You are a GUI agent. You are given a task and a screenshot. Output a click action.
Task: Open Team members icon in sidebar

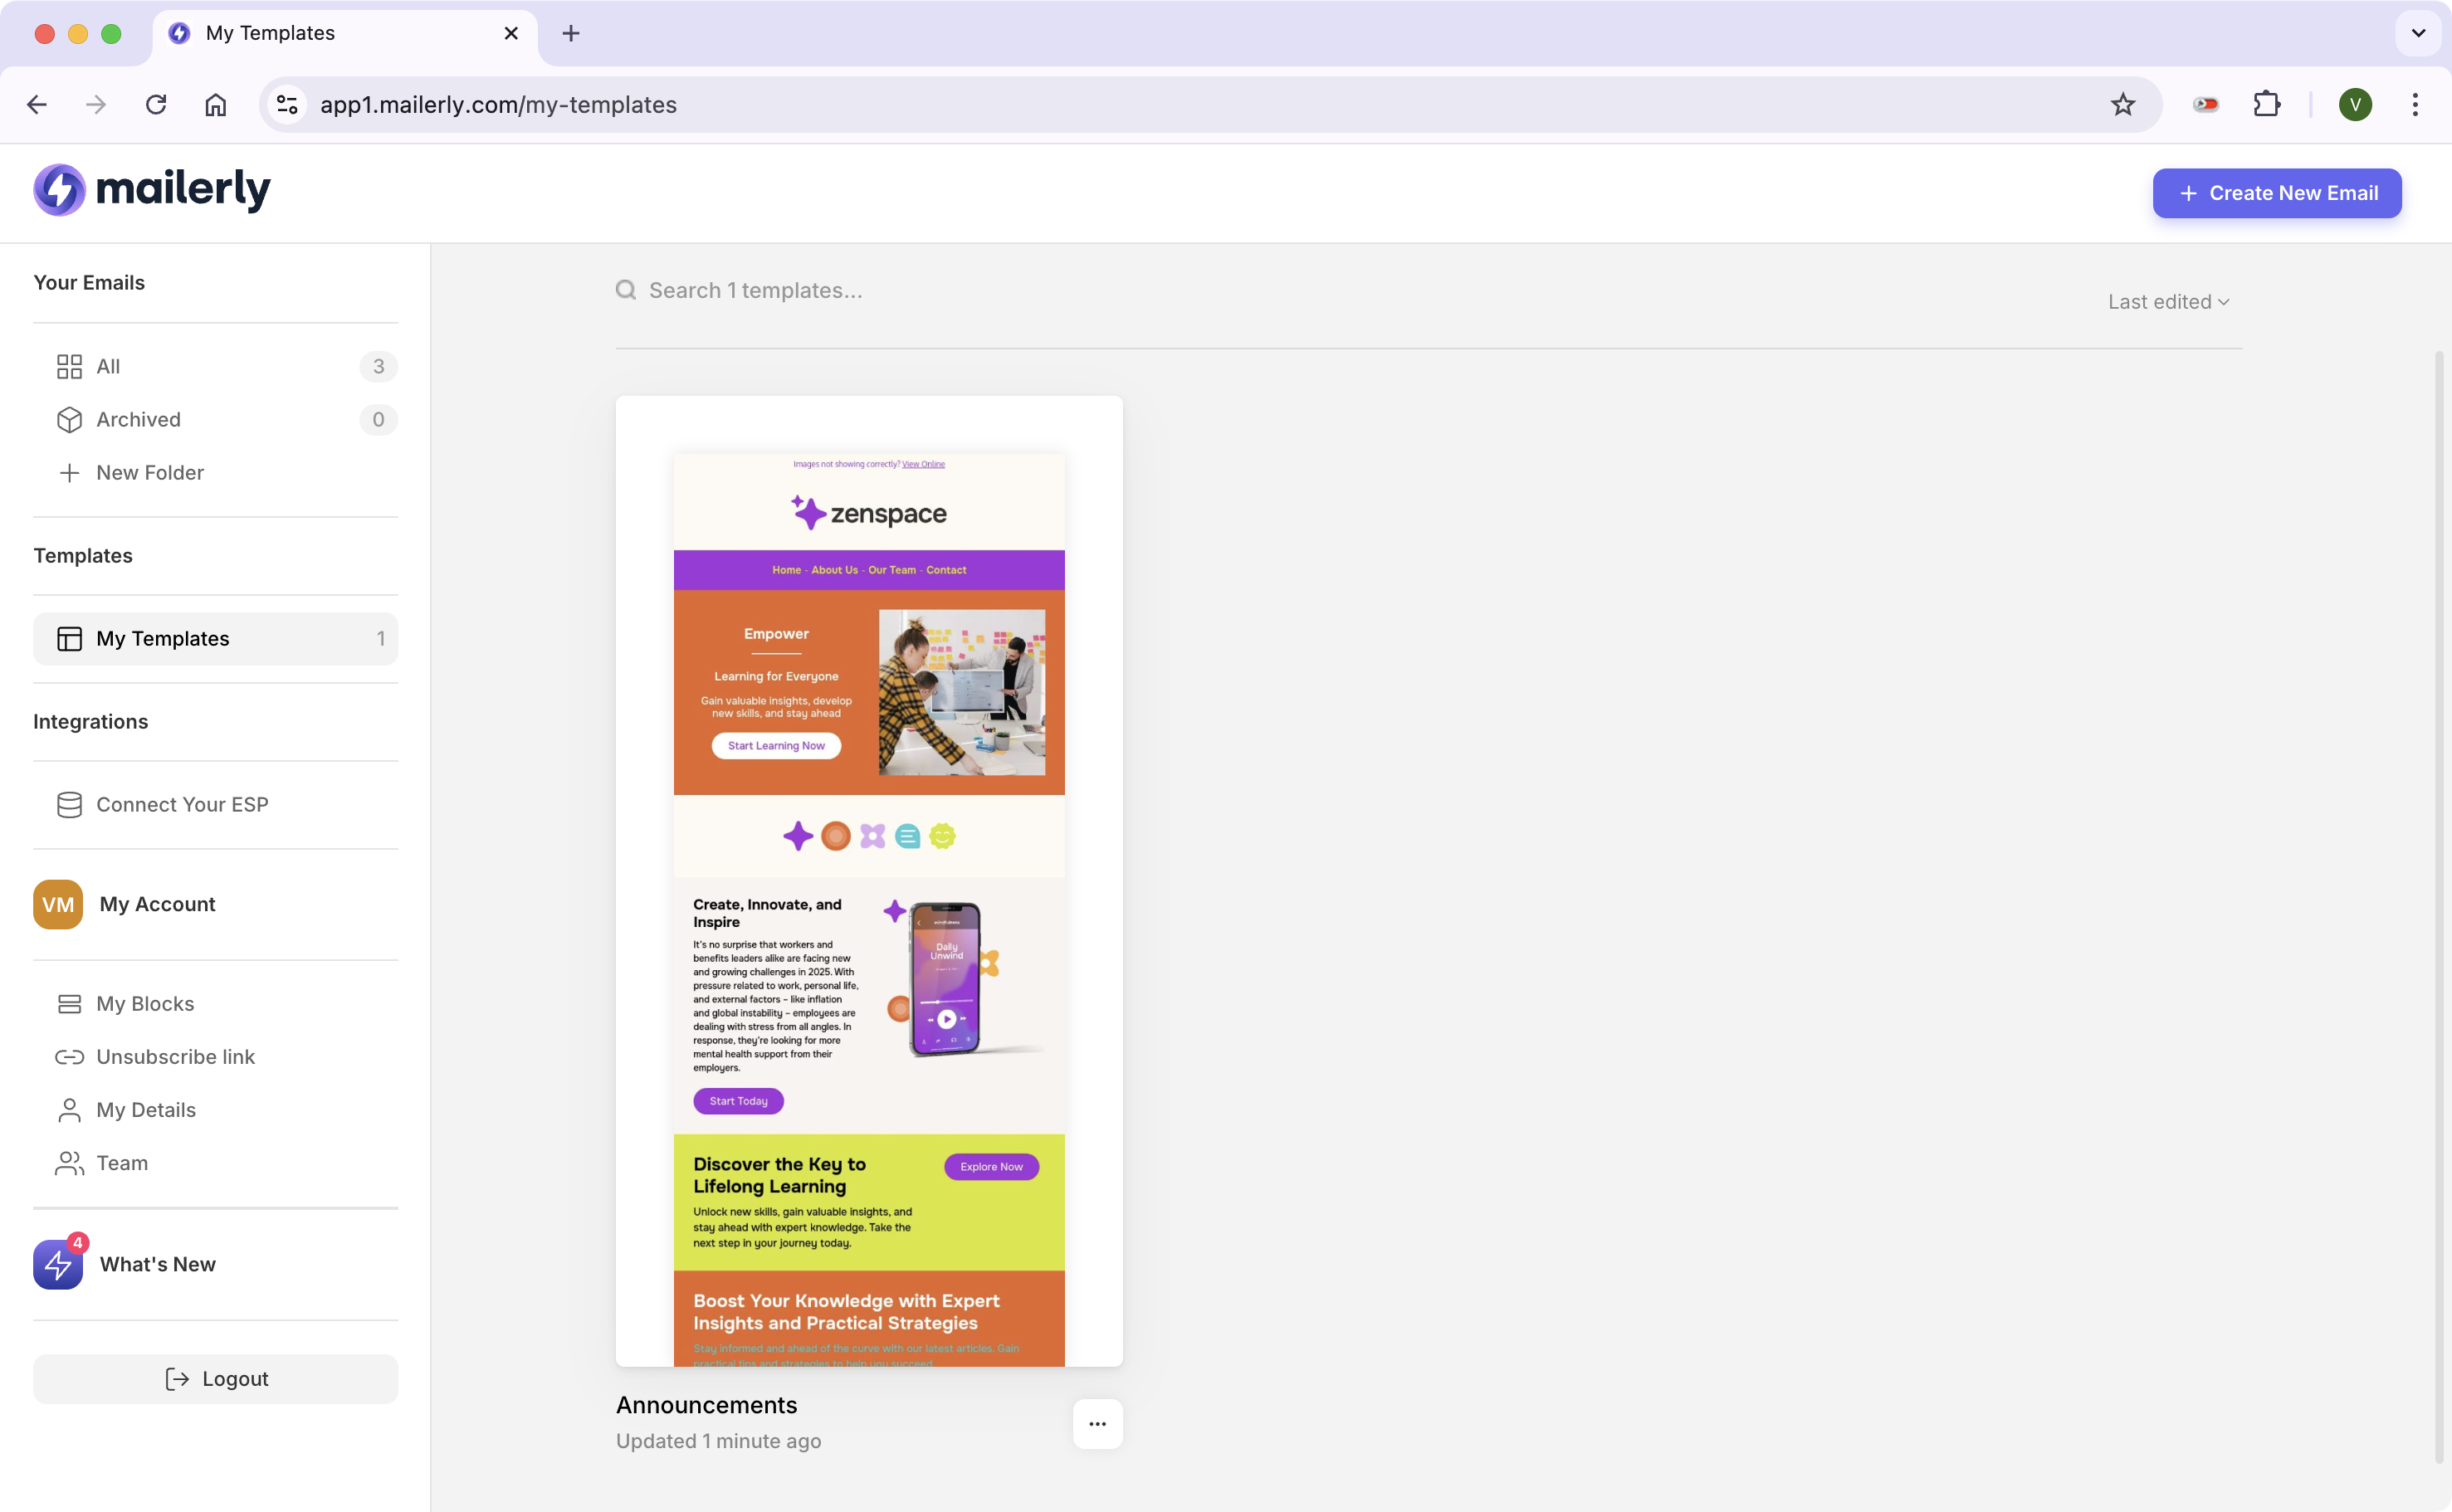69,1163
